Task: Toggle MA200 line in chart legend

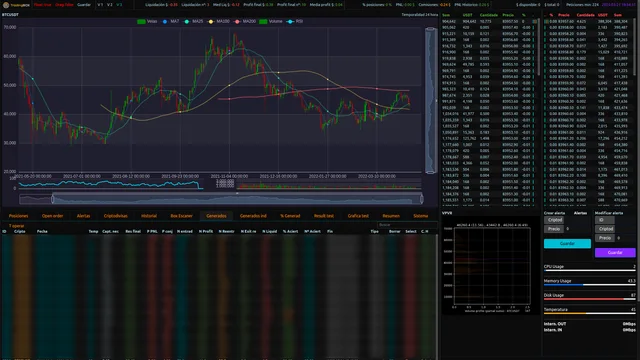Action: point(245,21)
